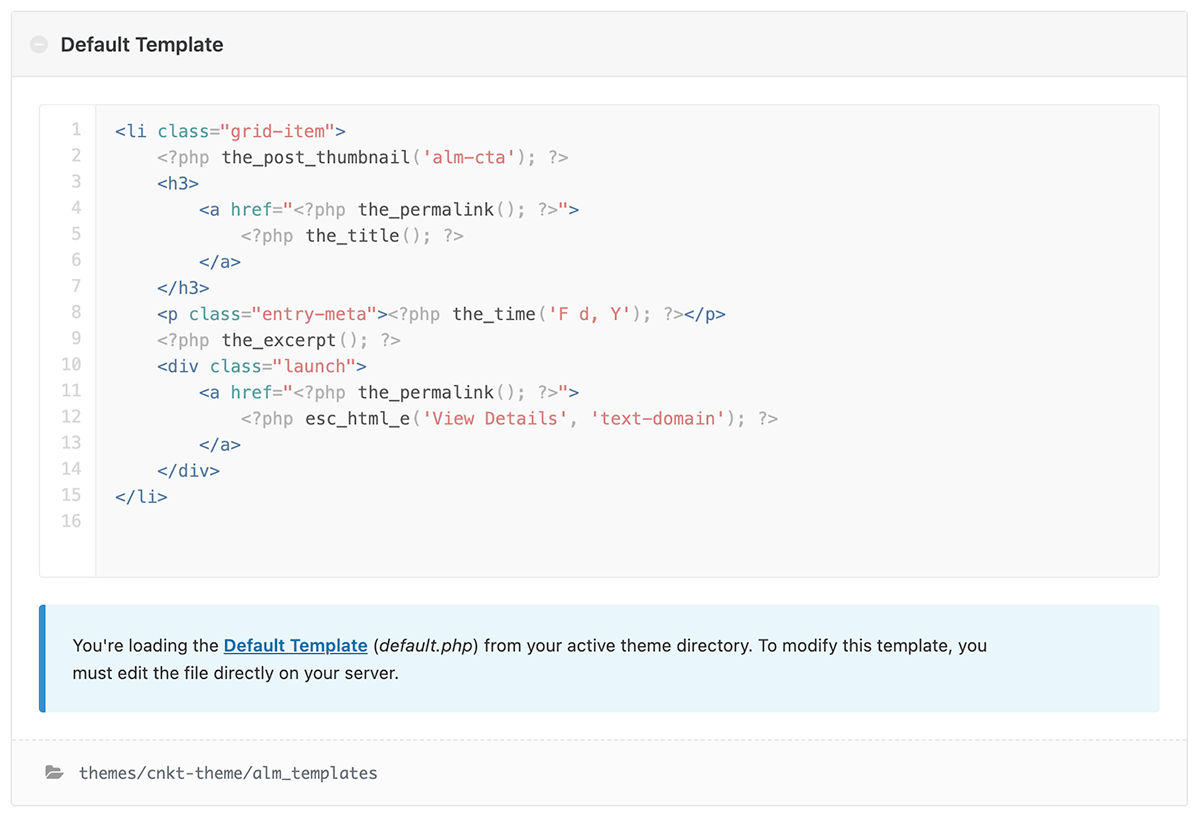The height and width of the screenshot is (817, 1200).
Task: Click the themes/cnkt-theme/alm_templates path
Action: tap(228, 773)
